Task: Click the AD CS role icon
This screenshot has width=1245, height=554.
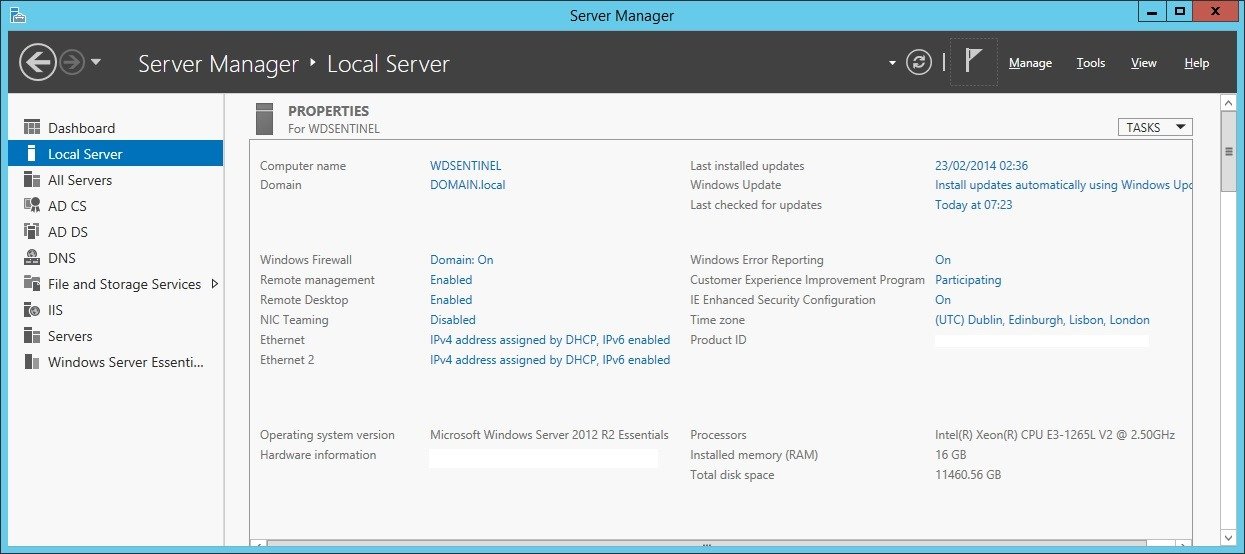Action: click(32, 206)
